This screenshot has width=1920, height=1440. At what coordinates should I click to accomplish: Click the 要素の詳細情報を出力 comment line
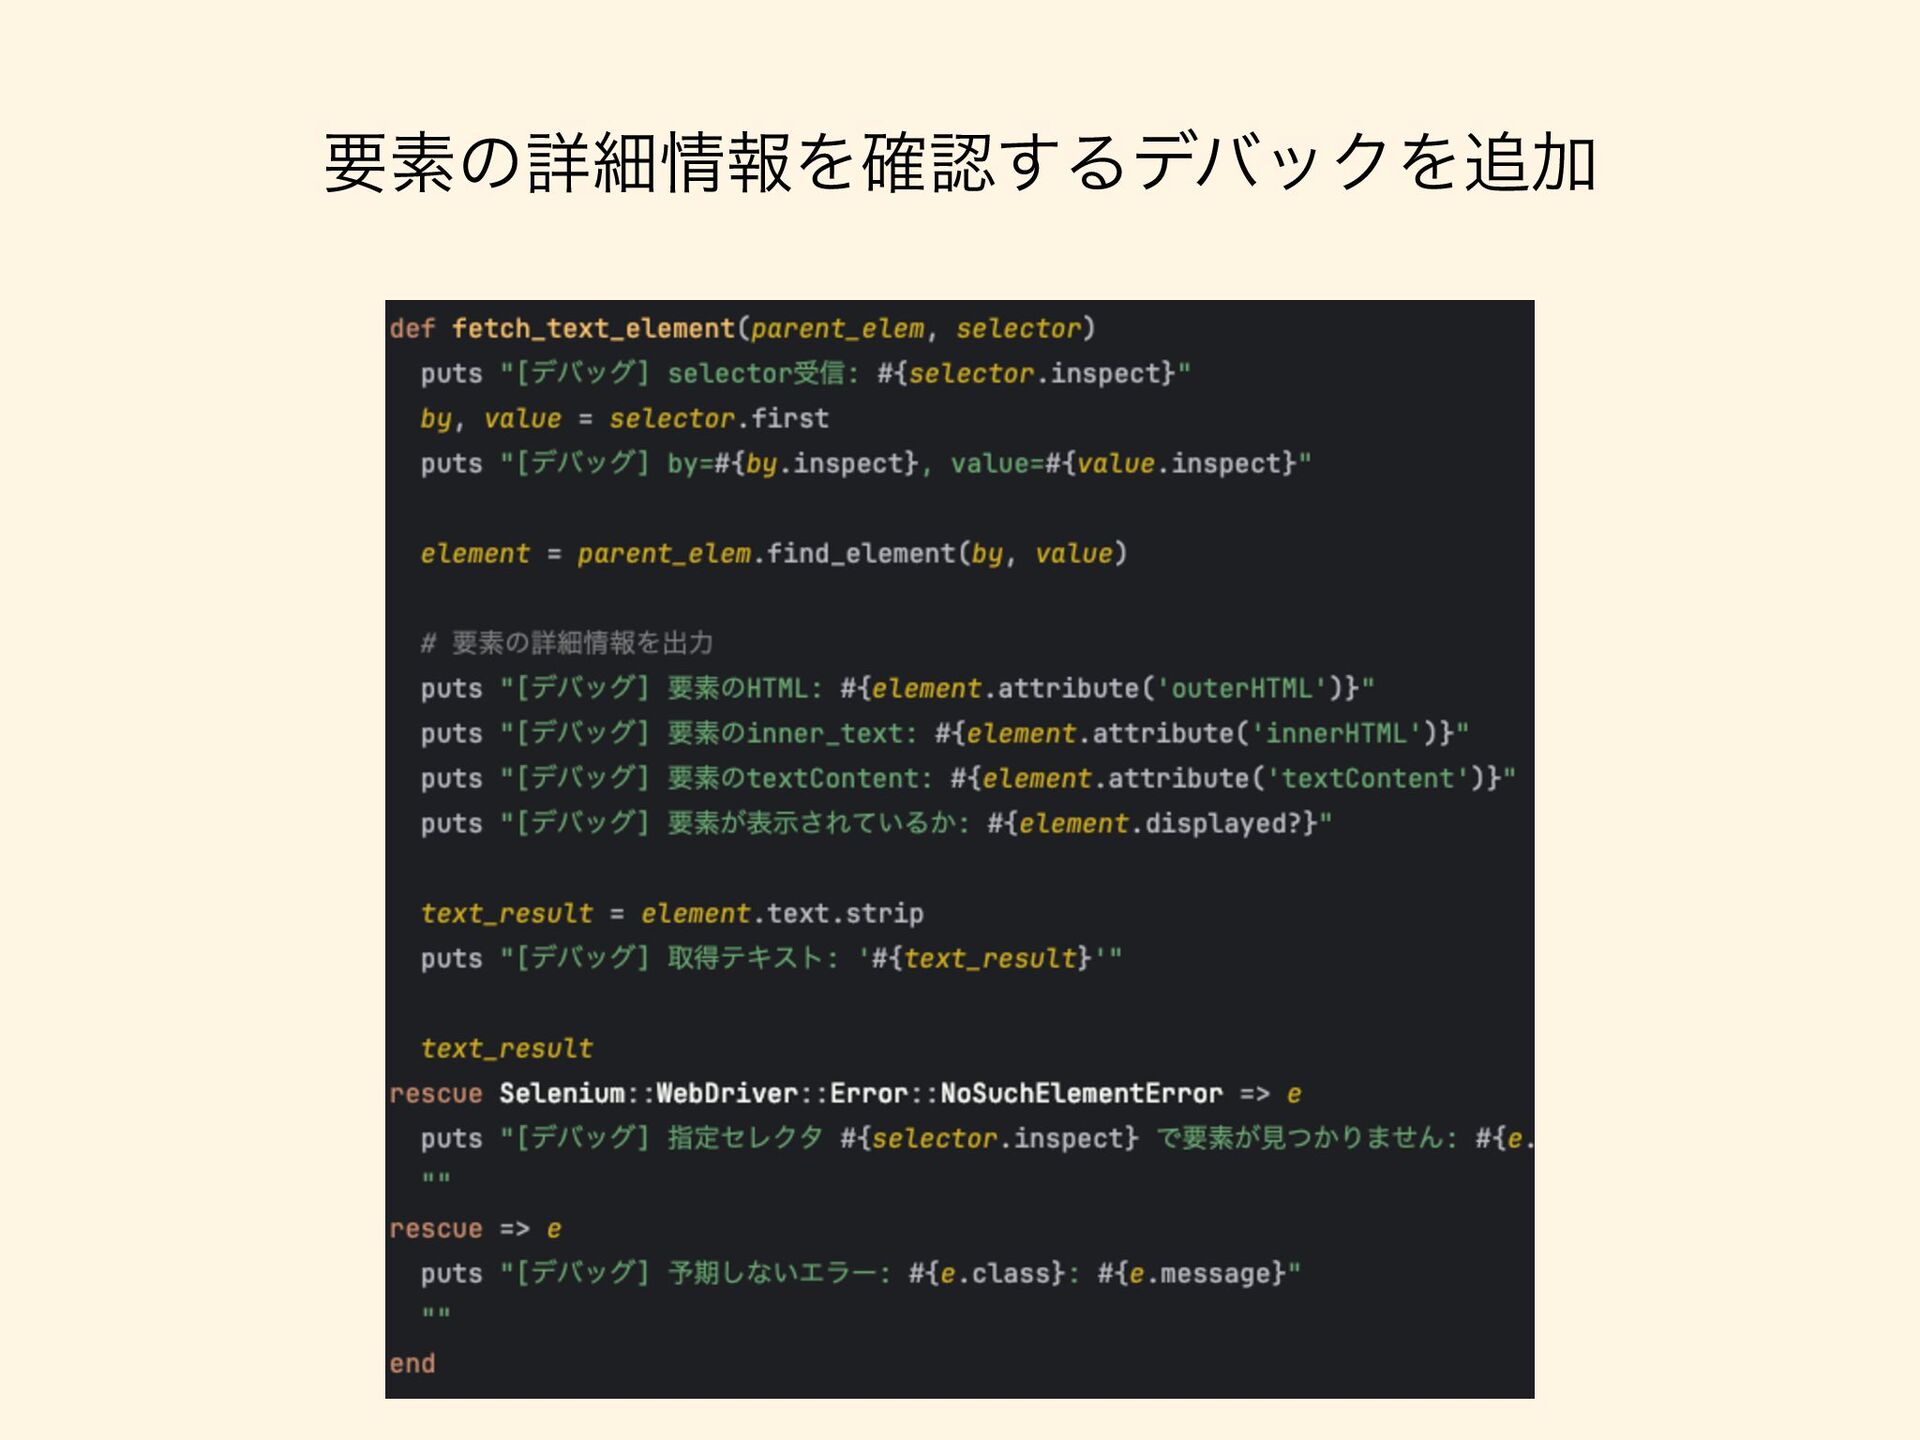[566, 643]
